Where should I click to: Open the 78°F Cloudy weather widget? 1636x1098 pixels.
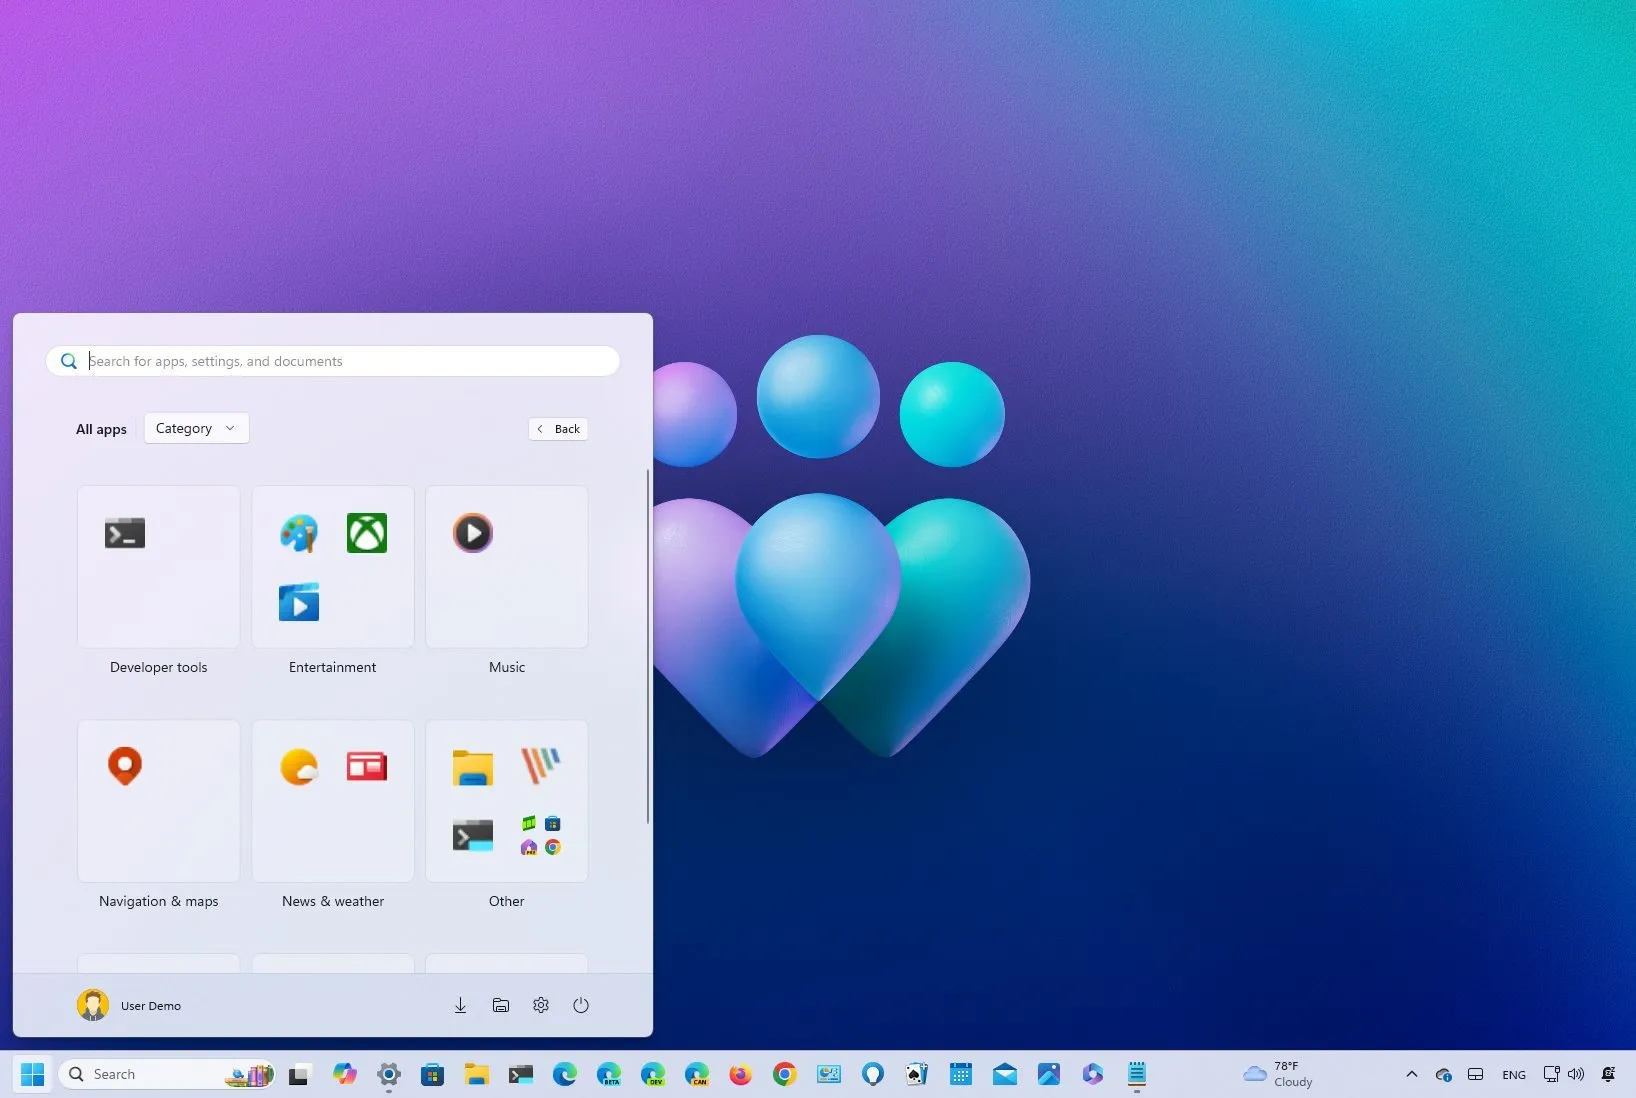[1278, 1074]
